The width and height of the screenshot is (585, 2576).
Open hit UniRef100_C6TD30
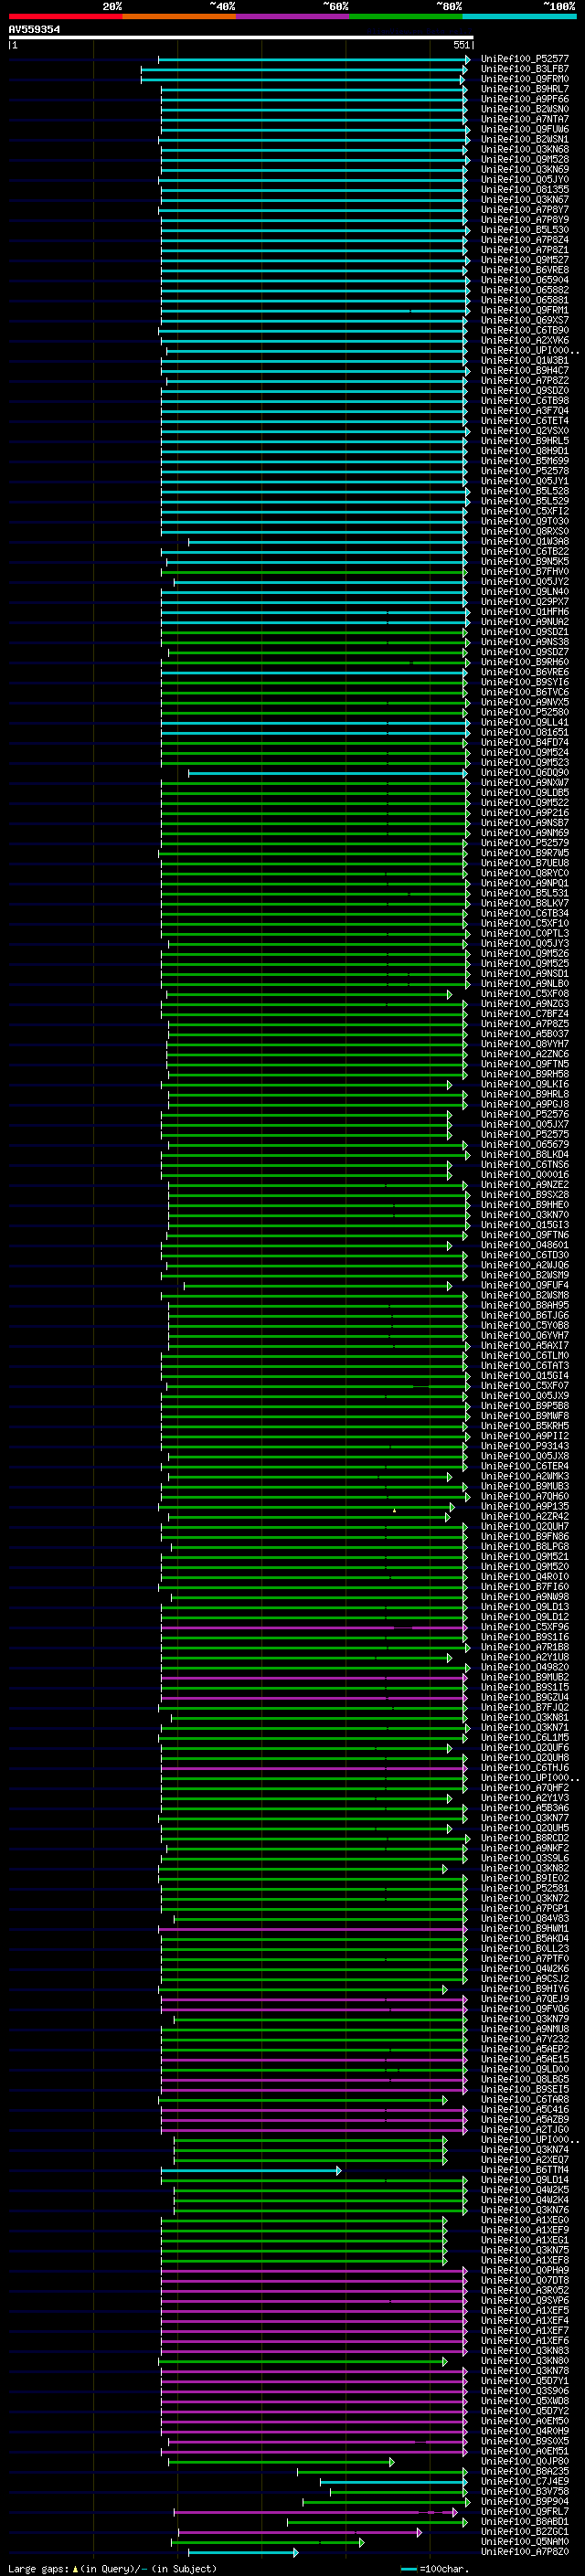[x=525, y=1255]
